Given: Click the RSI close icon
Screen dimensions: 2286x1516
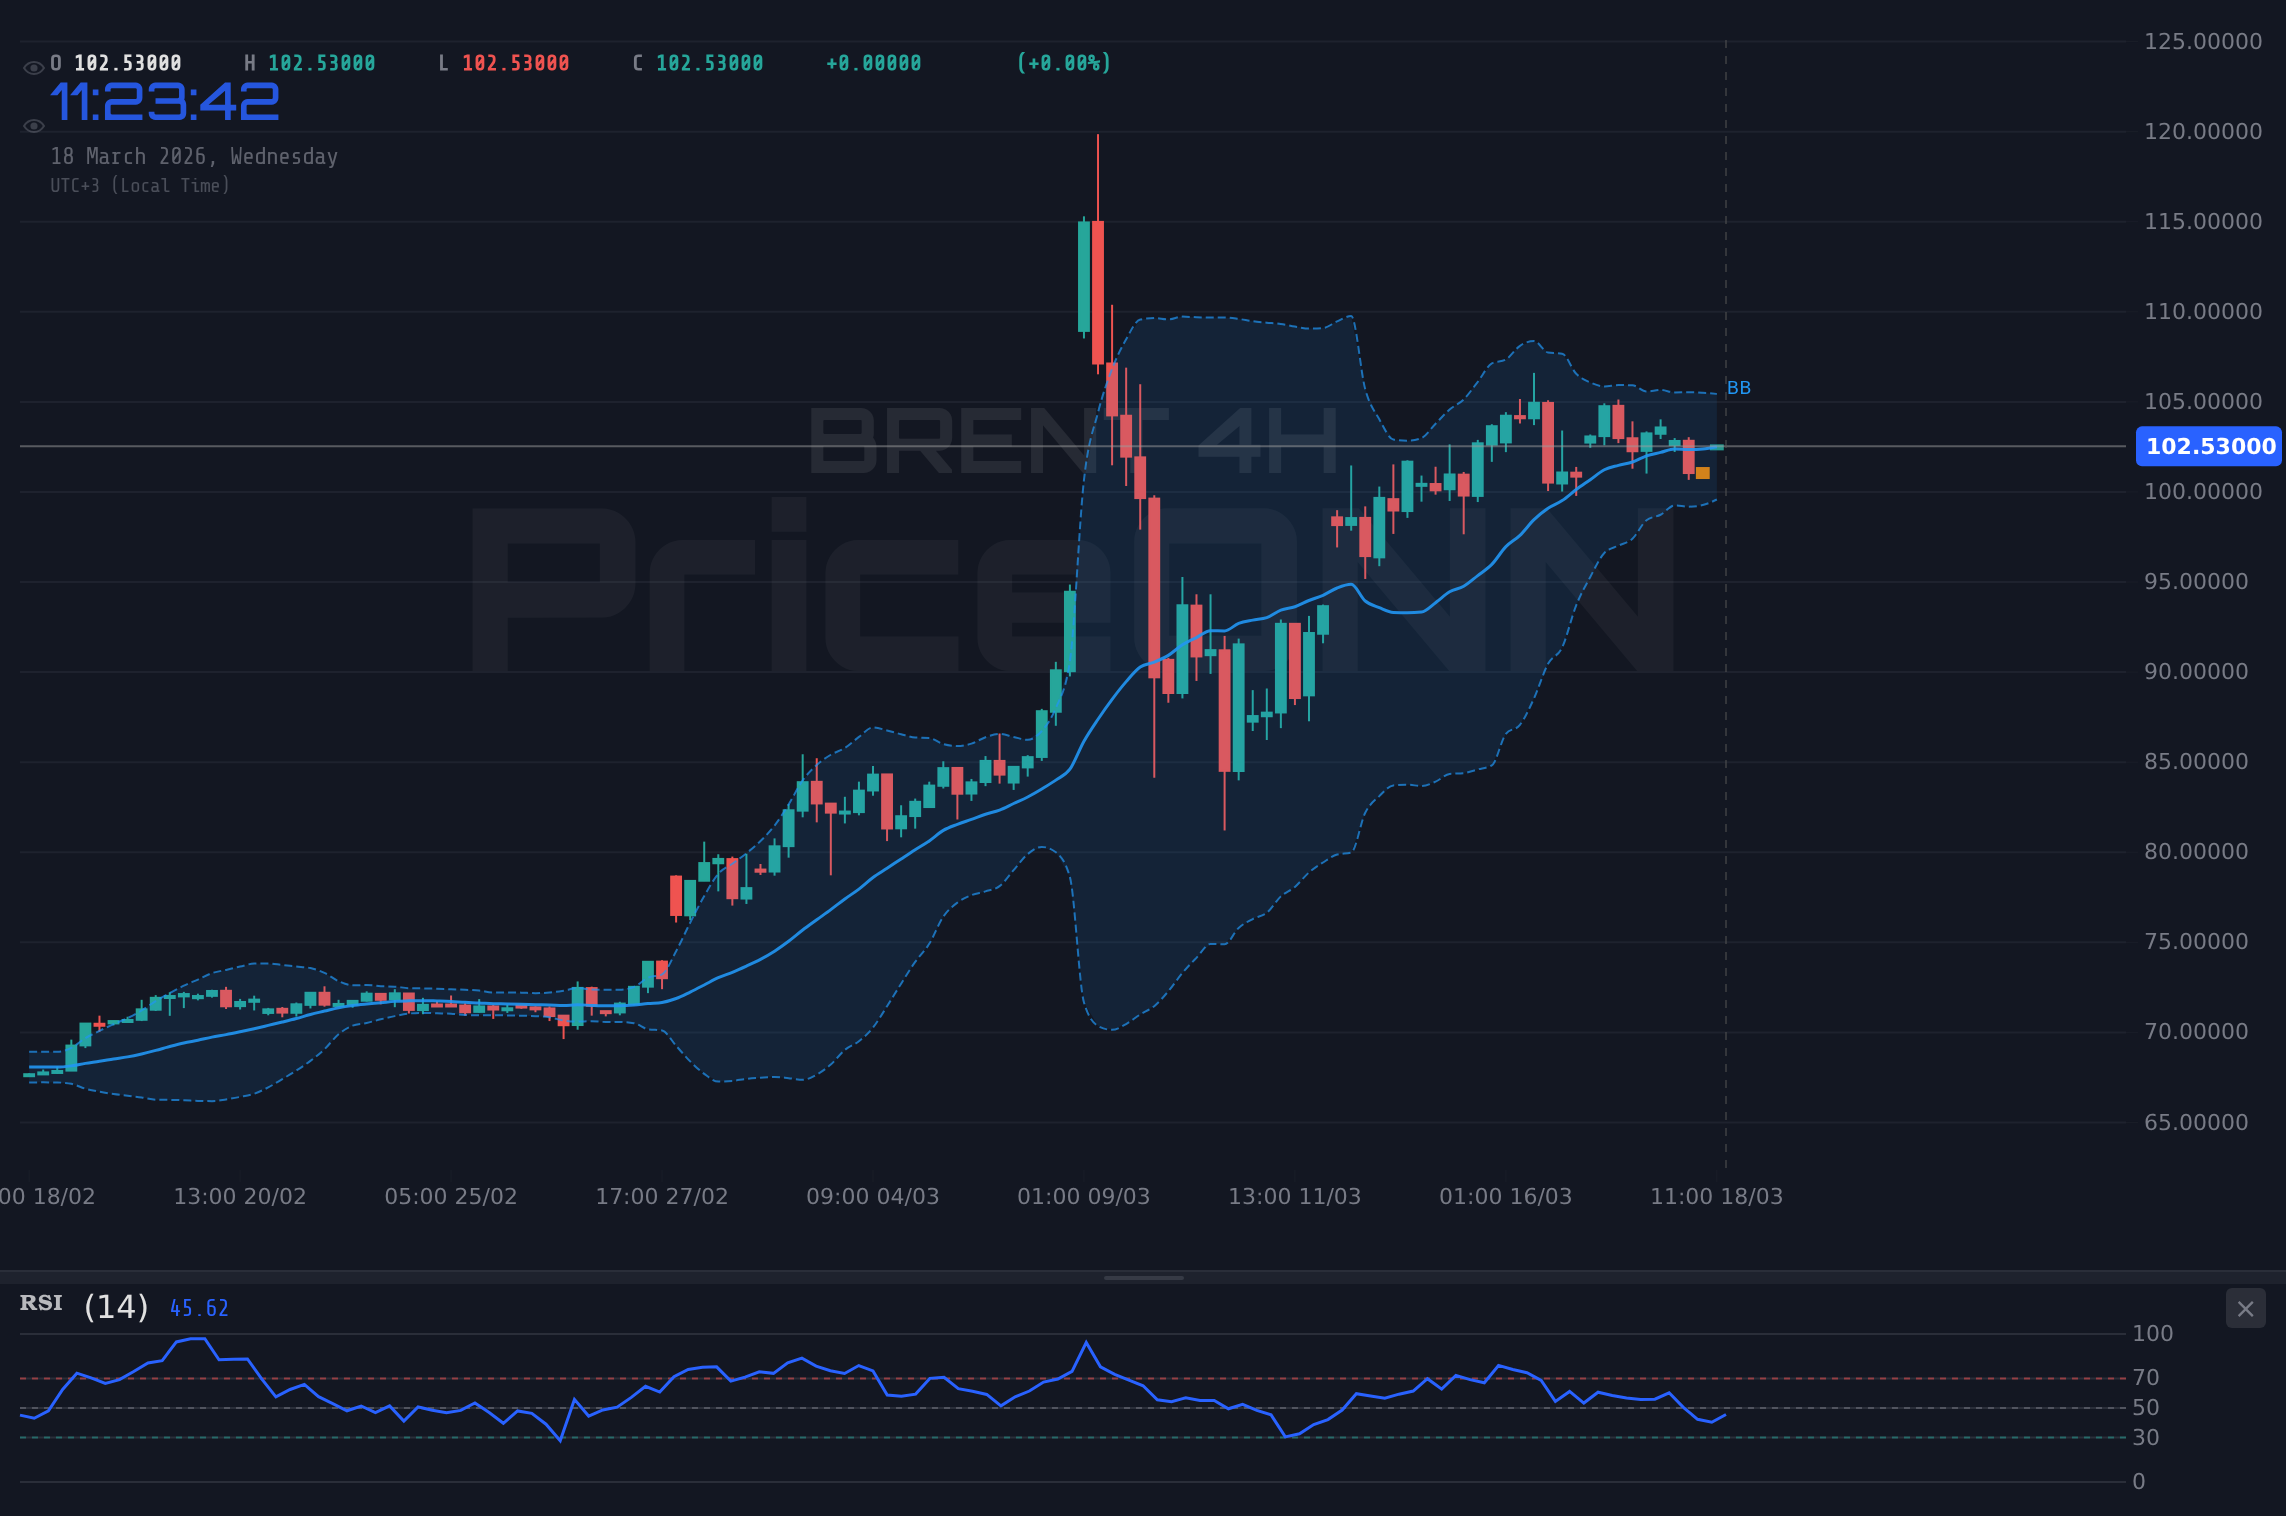Looking at the screenshot, I should 2245,1308.
